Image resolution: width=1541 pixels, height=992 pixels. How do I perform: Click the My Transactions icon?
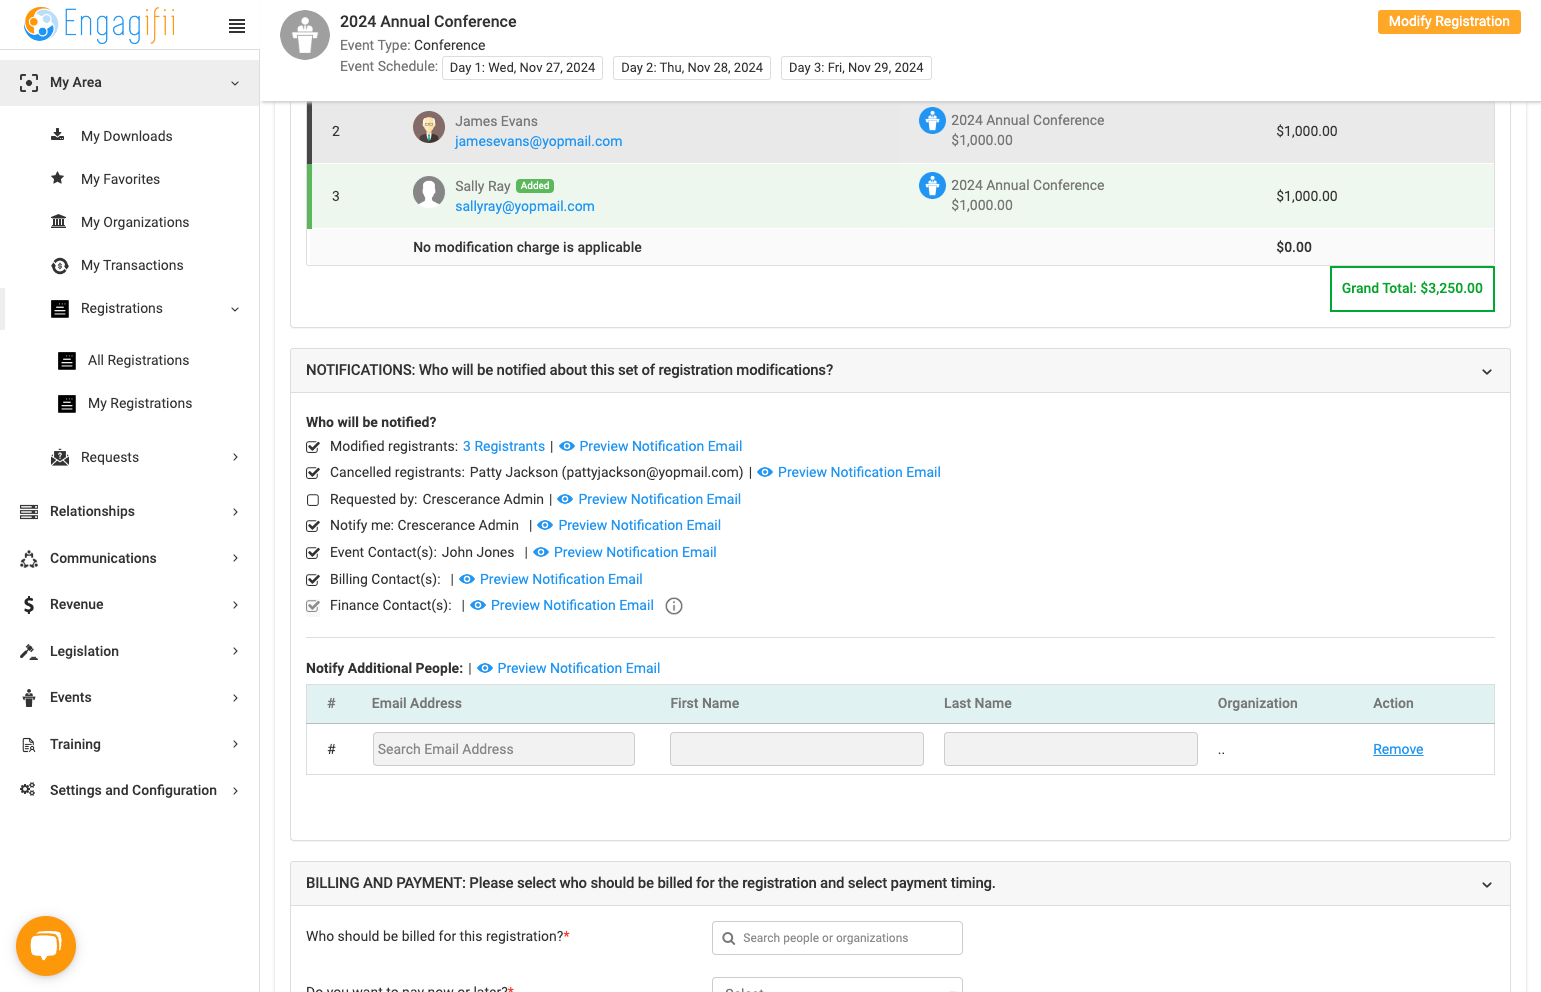pyautogui.click(x=60, y=265)
